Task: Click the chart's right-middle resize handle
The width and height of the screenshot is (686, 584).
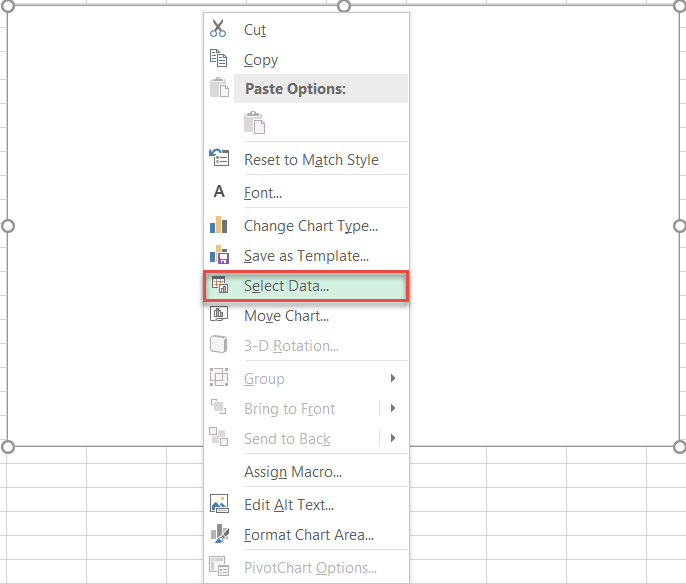Action: (x=679, y=226)
